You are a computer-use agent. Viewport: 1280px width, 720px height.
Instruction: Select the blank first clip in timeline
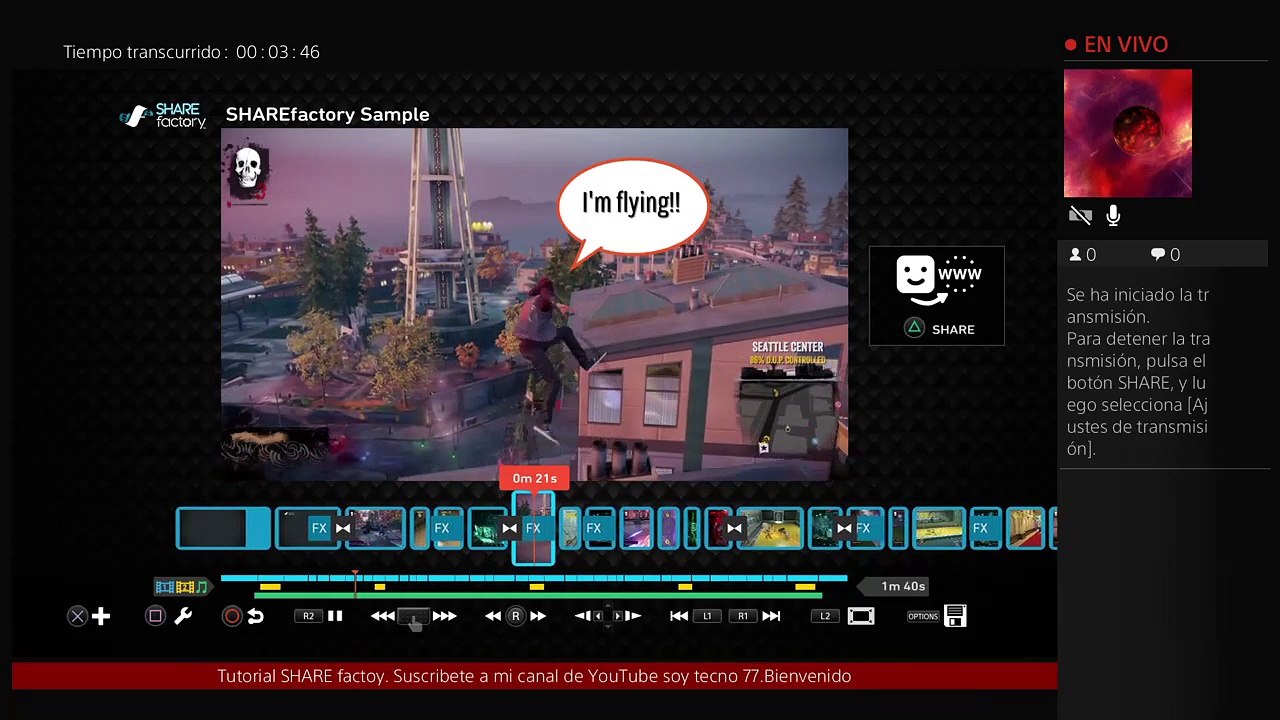[x=223, y=528]
